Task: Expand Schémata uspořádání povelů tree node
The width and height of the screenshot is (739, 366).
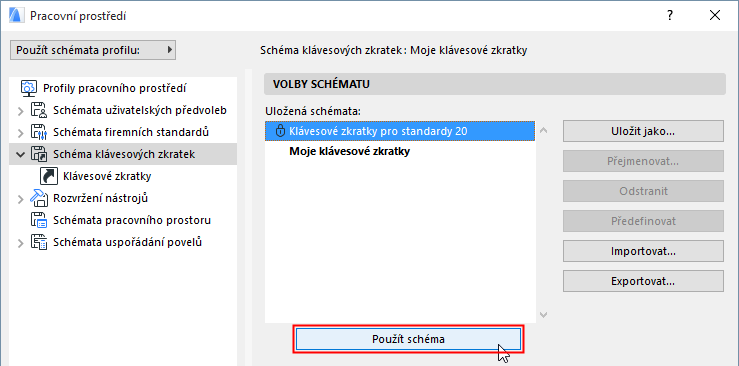Action: pyautogui.click(x=20, y=243)
